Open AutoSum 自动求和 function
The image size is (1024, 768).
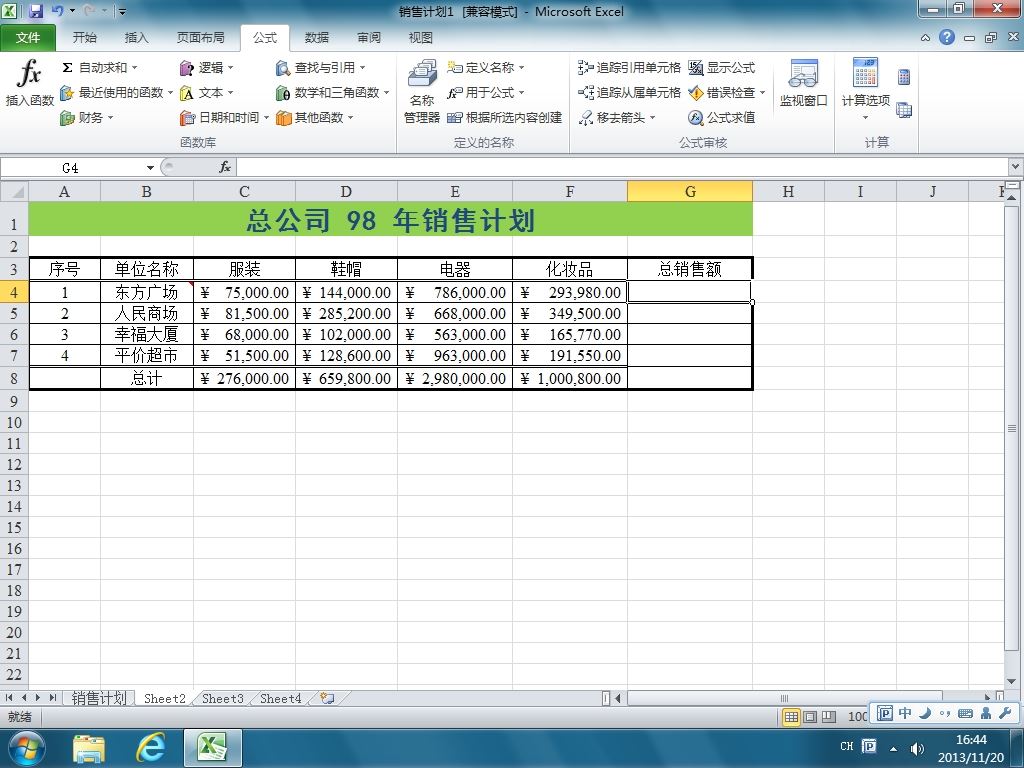(99, 67)
